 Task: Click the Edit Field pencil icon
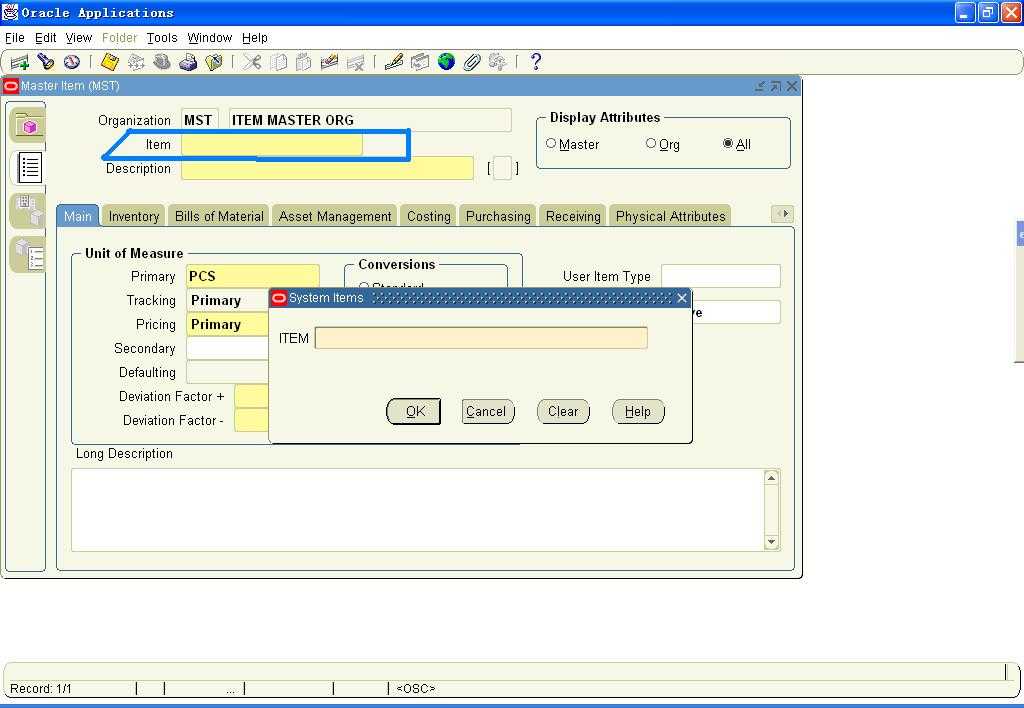point(394,62)
